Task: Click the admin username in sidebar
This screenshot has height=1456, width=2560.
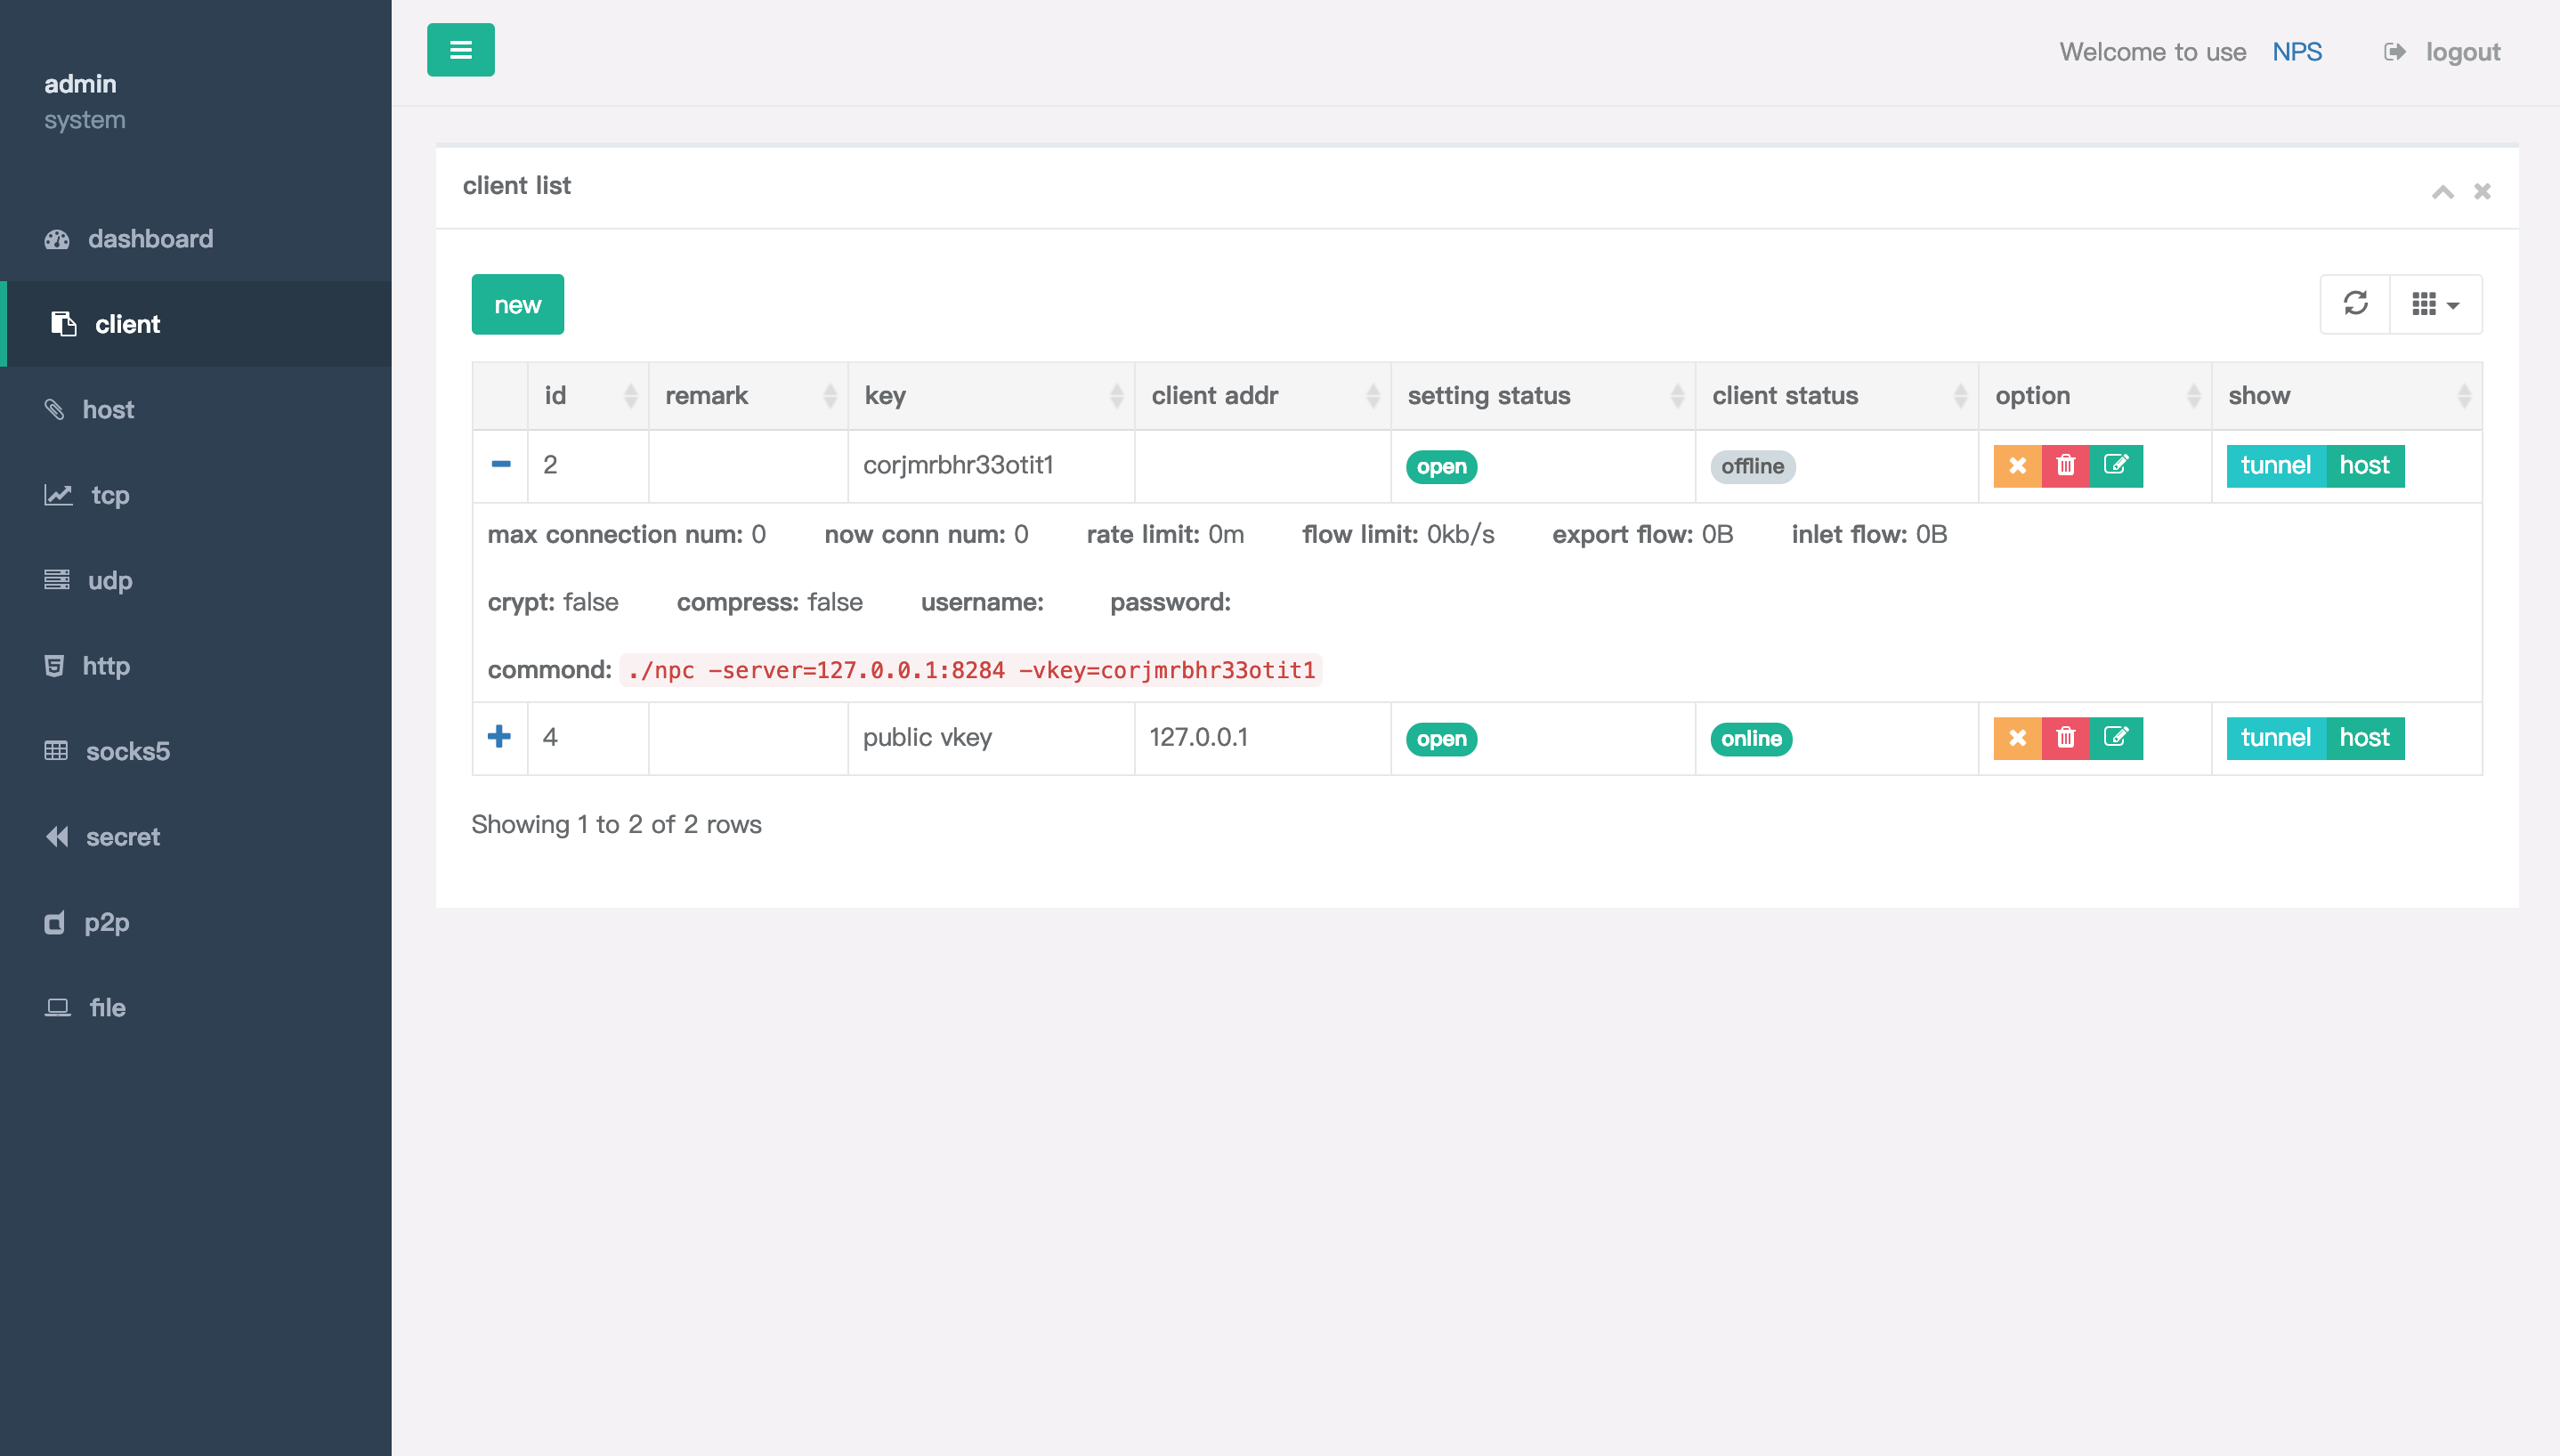Action: (x=80, y=84)
